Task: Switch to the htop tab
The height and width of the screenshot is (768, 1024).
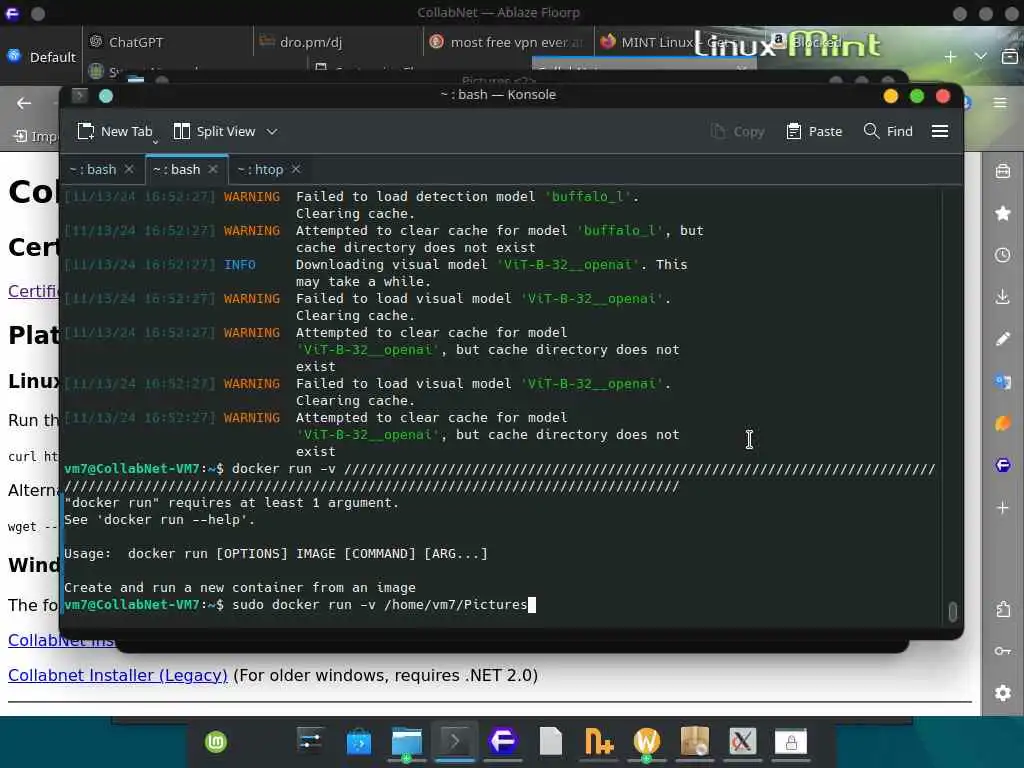Action: tap(260, 170)
